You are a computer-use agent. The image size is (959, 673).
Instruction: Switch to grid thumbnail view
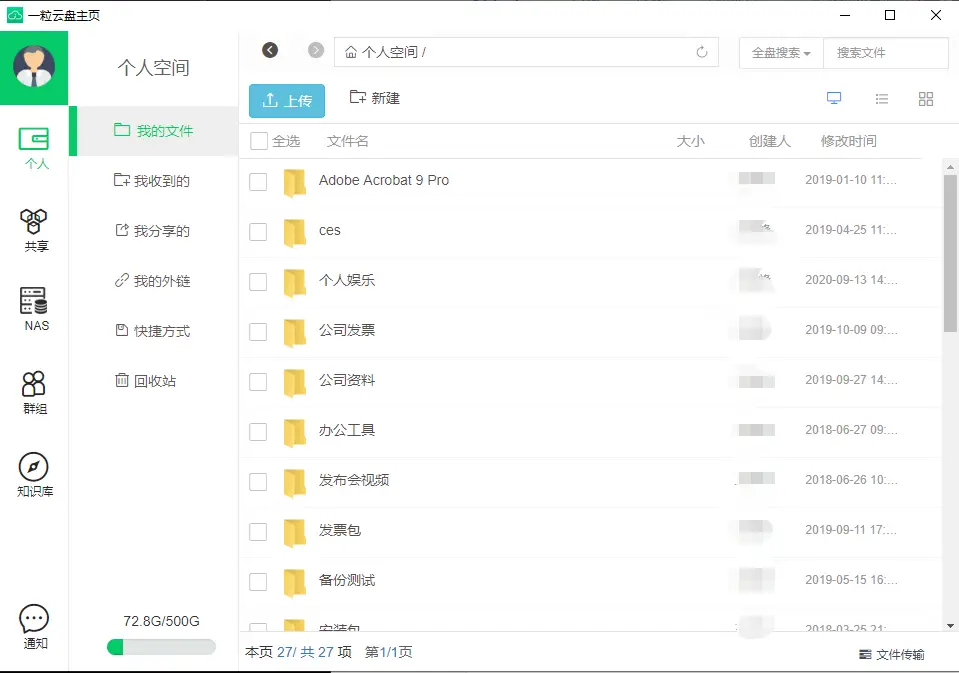(926, 99)
